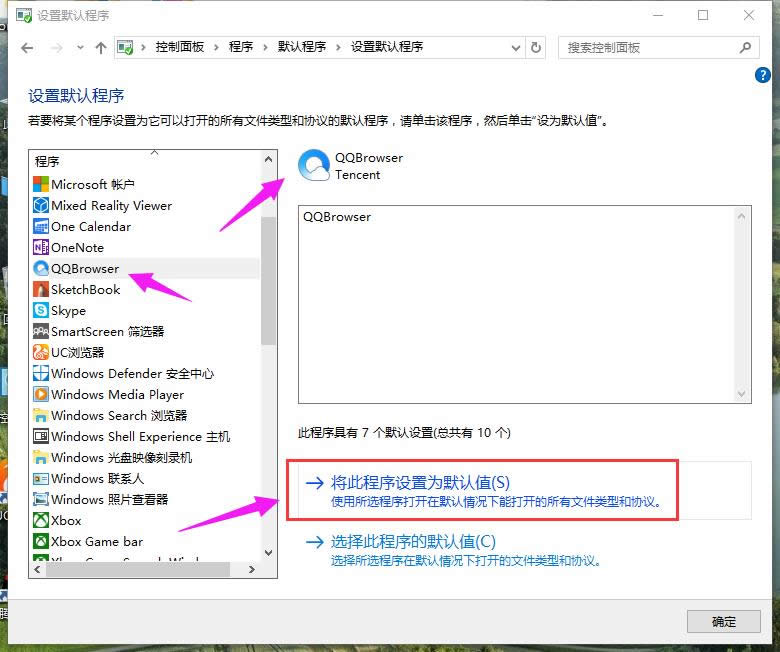Click 将此程序设置为默认值 link
The image size is (780, 652).
point(421,482)
